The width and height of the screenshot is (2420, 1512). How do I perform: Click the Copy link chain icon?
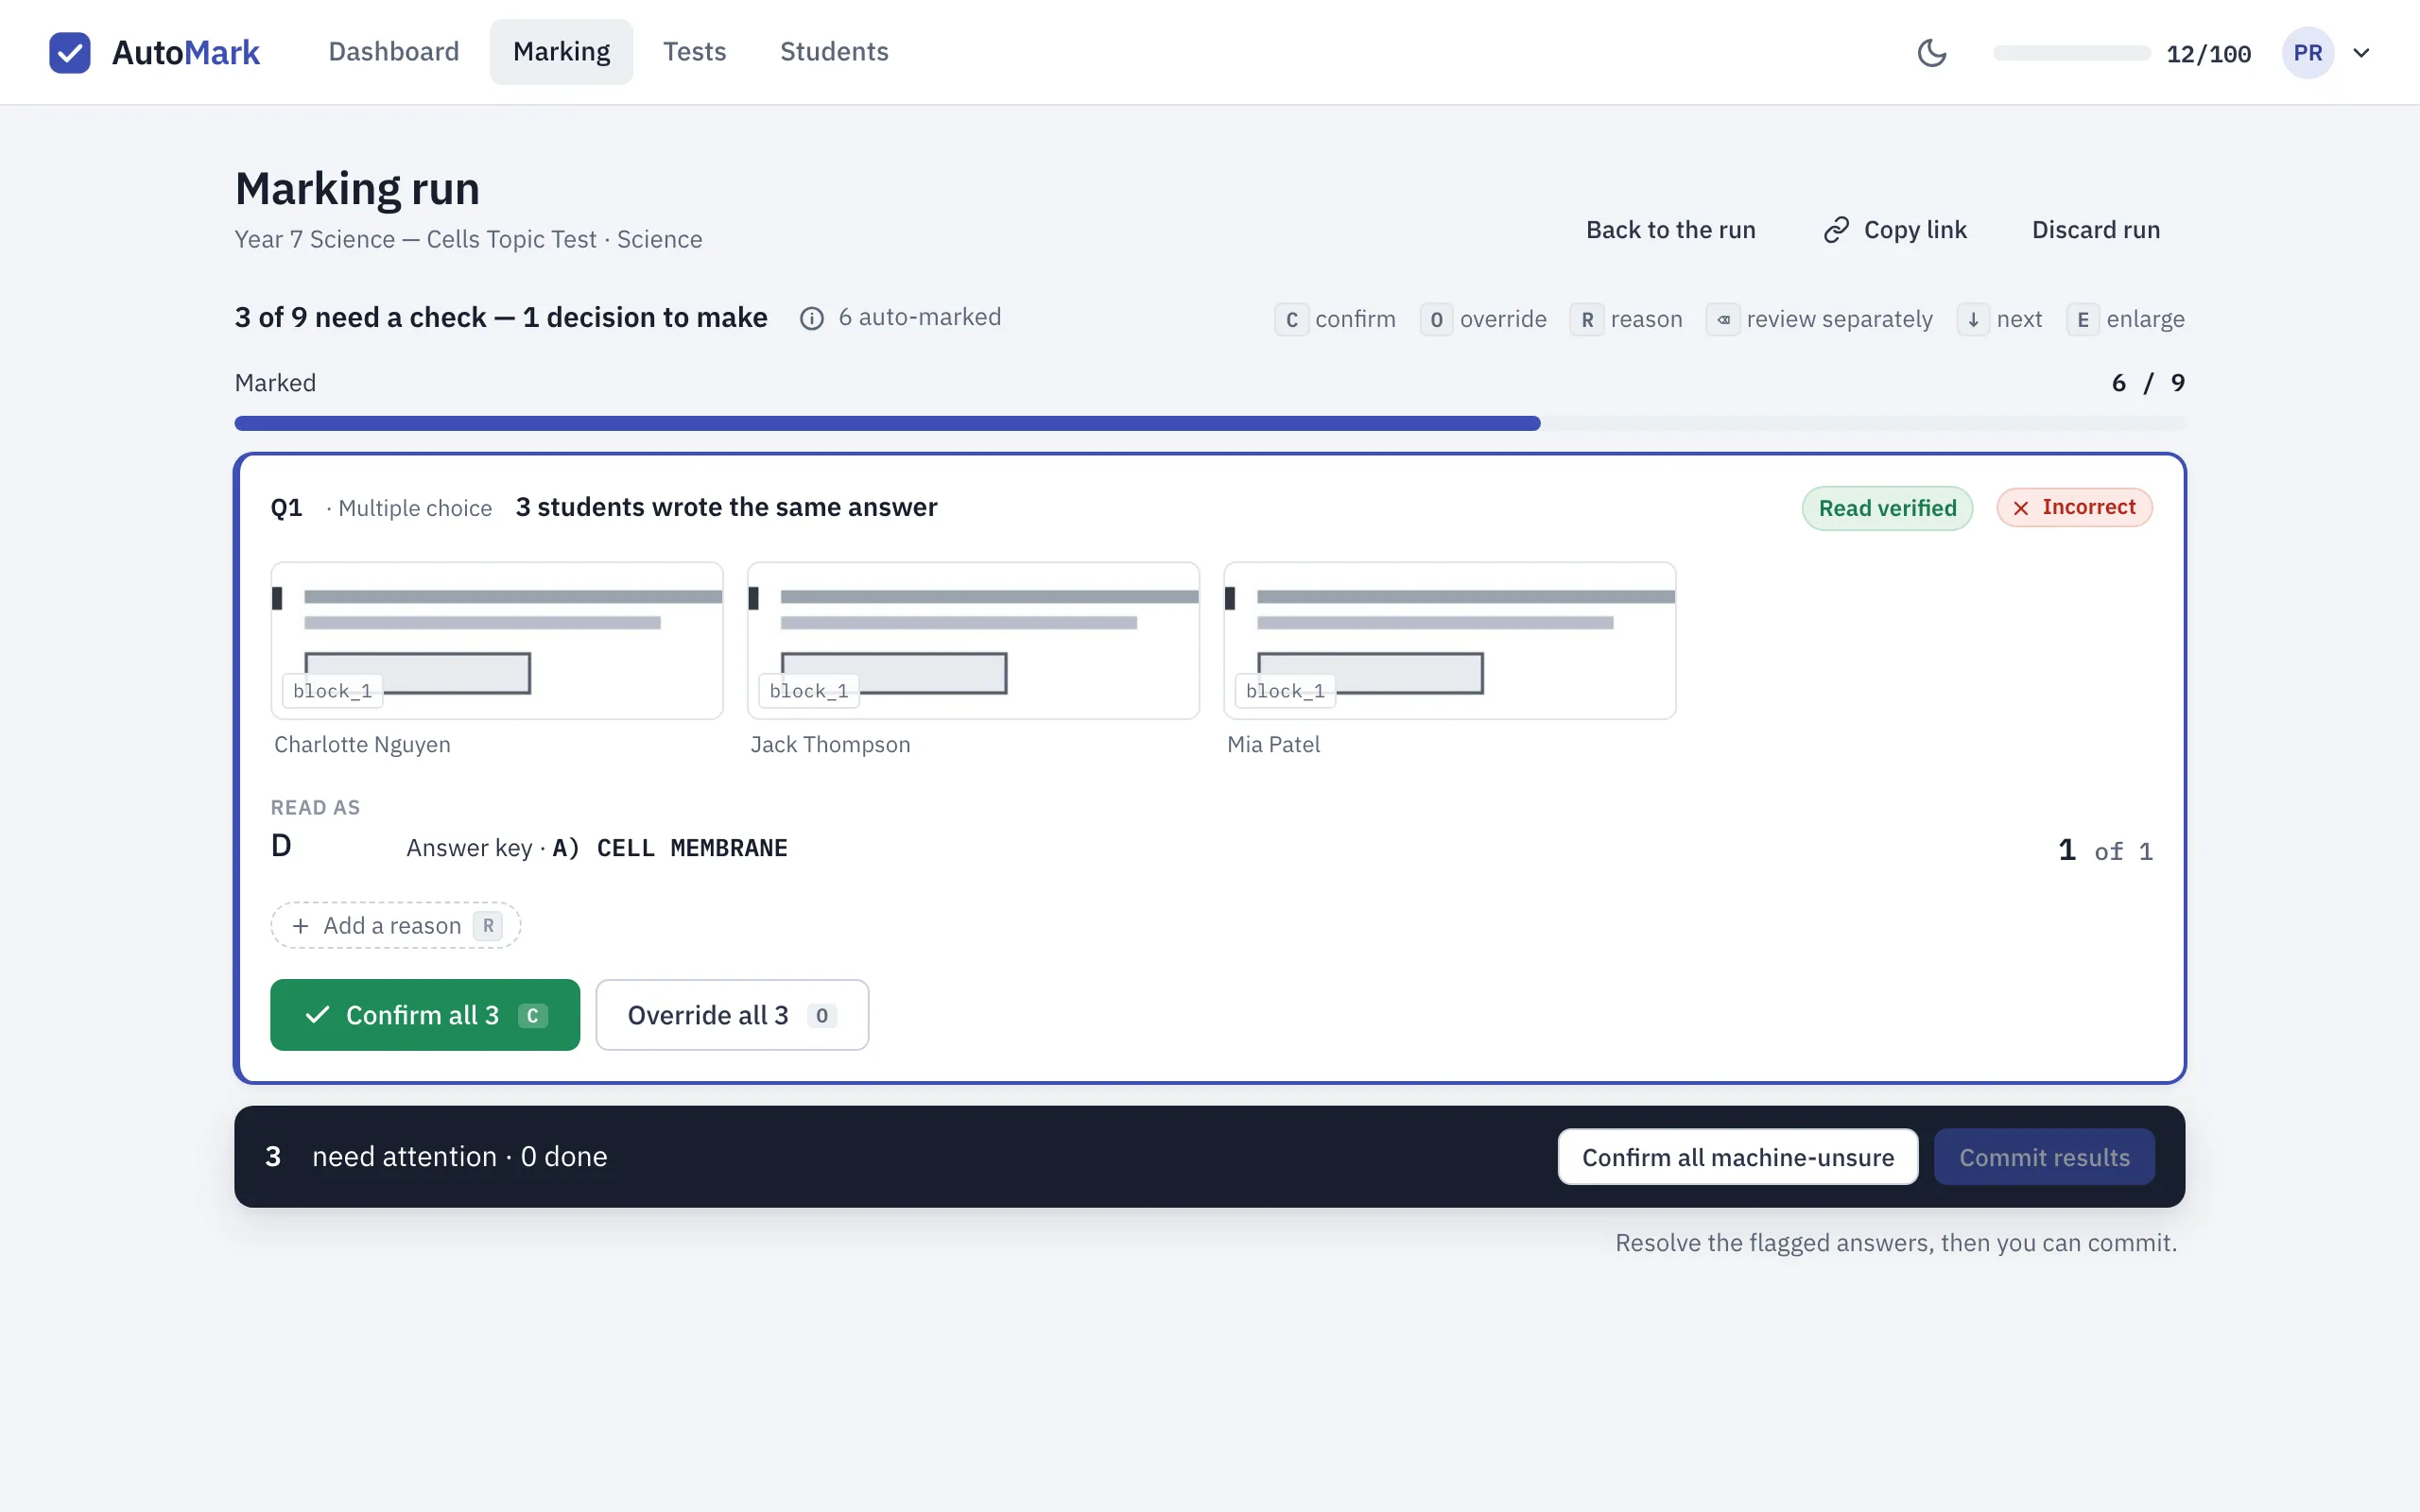tap(1836, 230)
